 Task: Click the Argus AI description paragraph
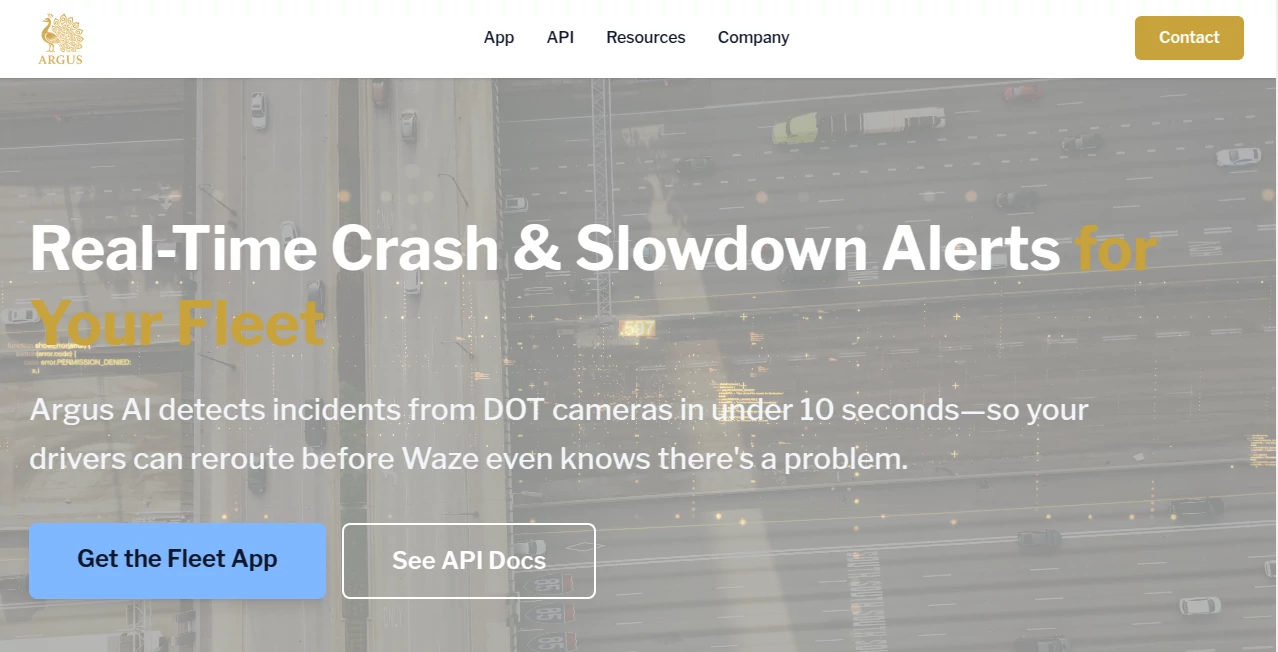click(559, 434)
